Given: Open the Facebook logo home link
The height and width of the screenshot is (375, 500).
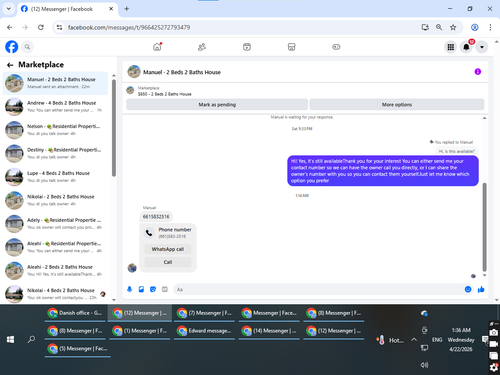Looking at the screenshot, I should [x=12, y=47].
